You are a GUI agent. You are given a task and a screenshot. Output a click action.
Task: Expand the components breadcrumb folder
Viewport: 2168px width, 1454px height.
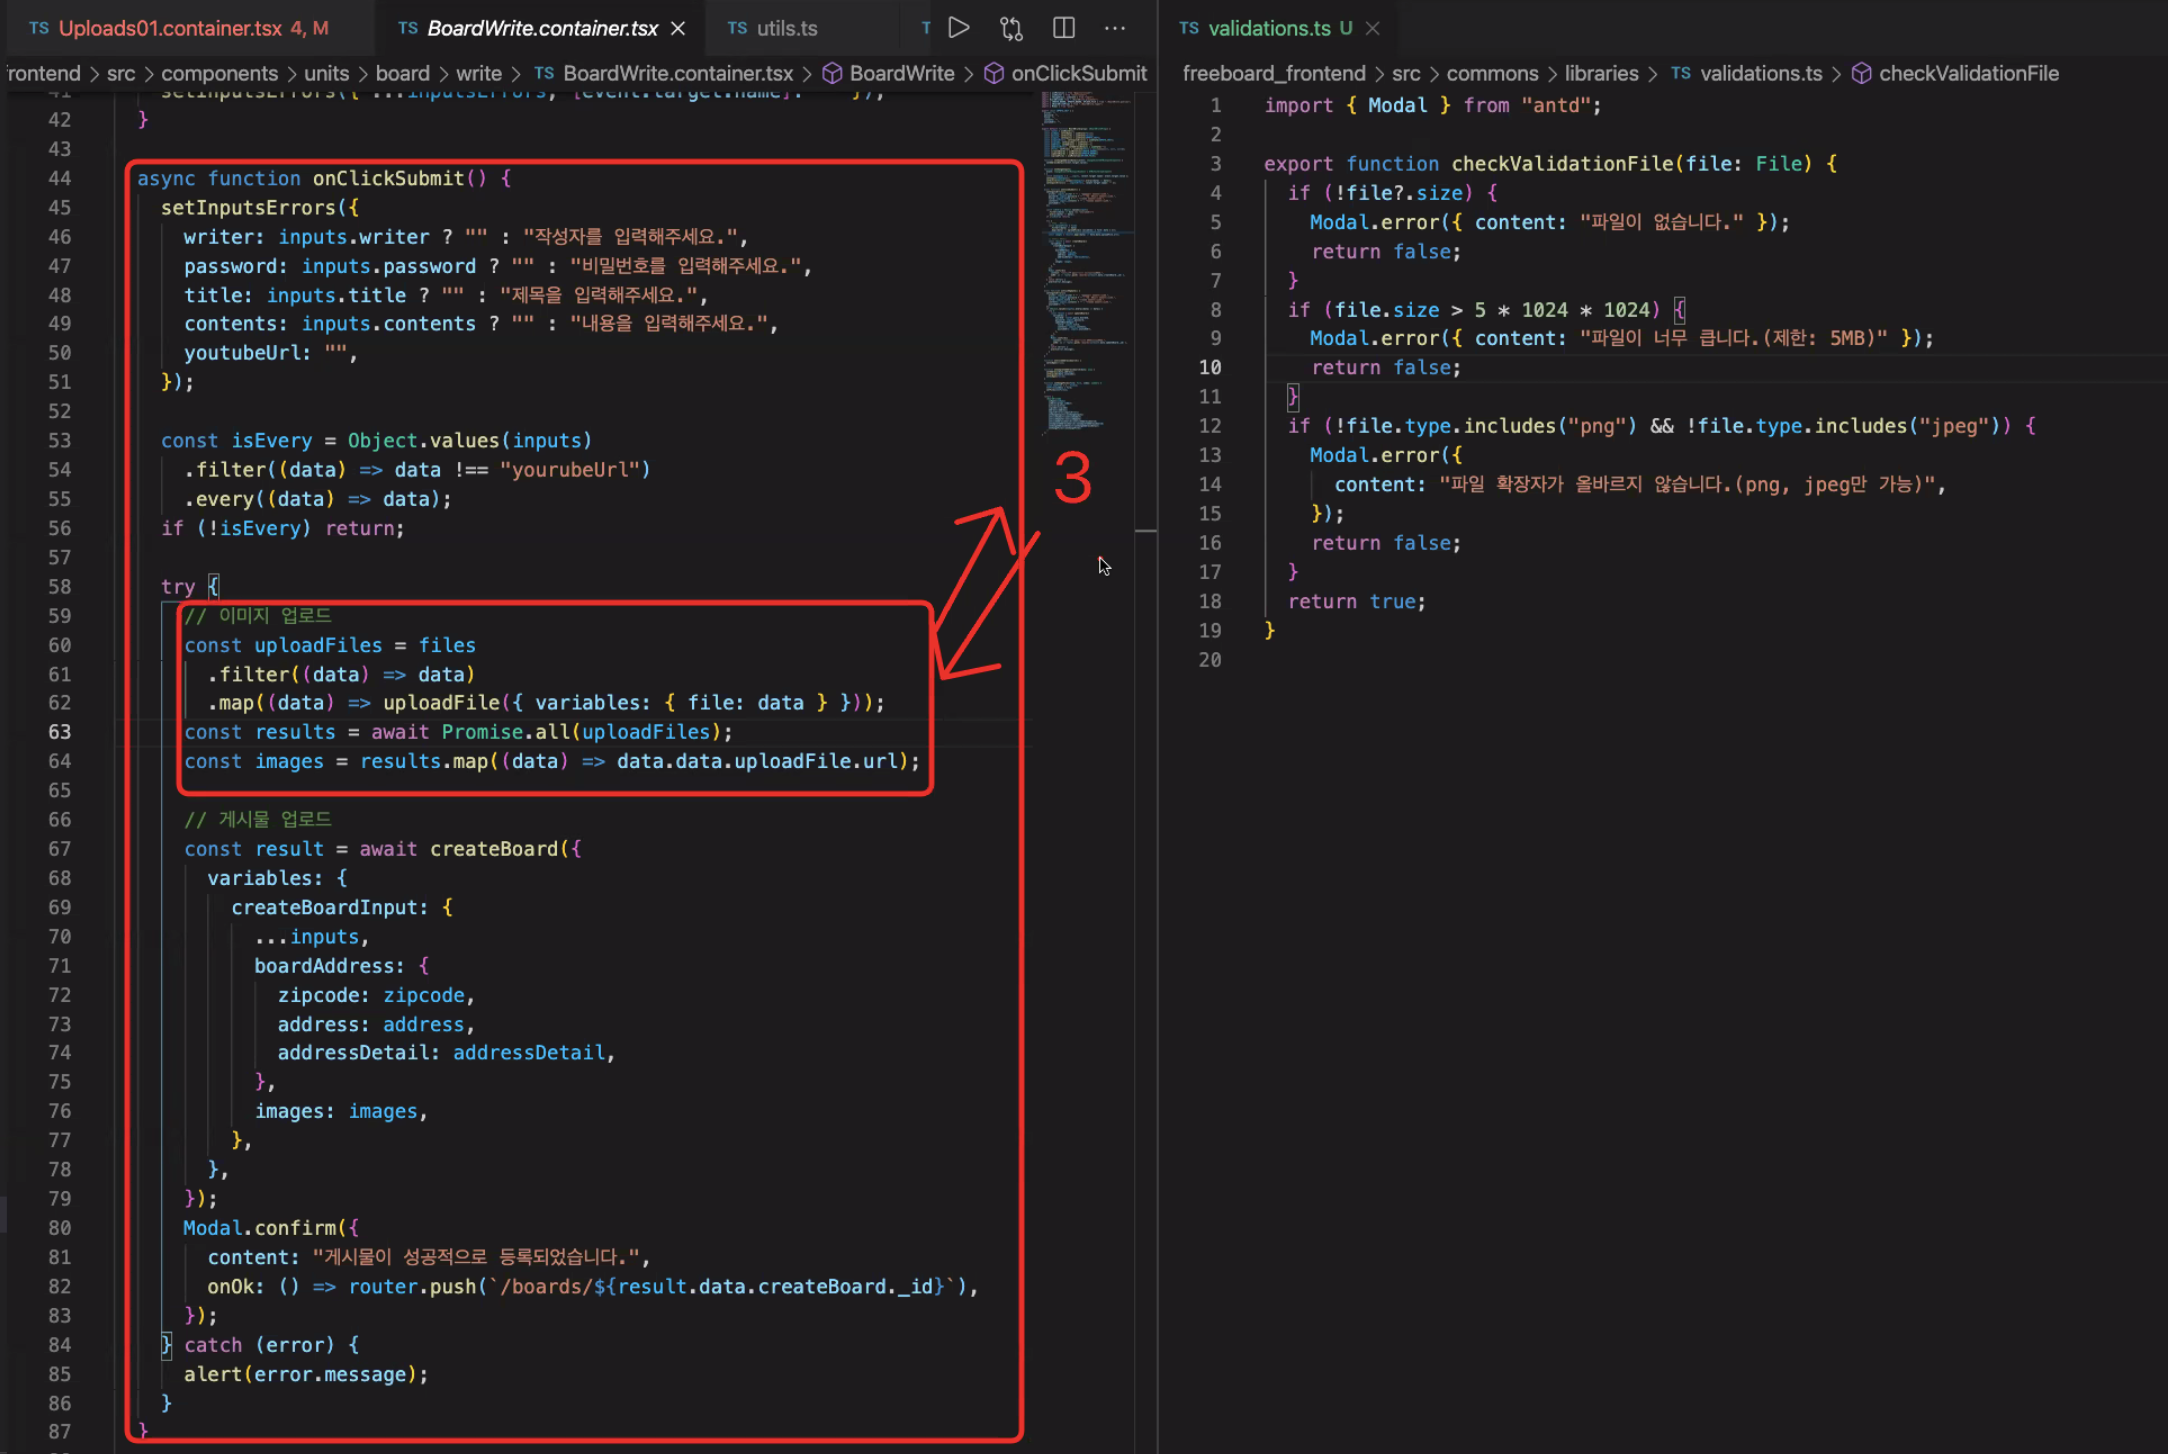(x=219, y=74)
